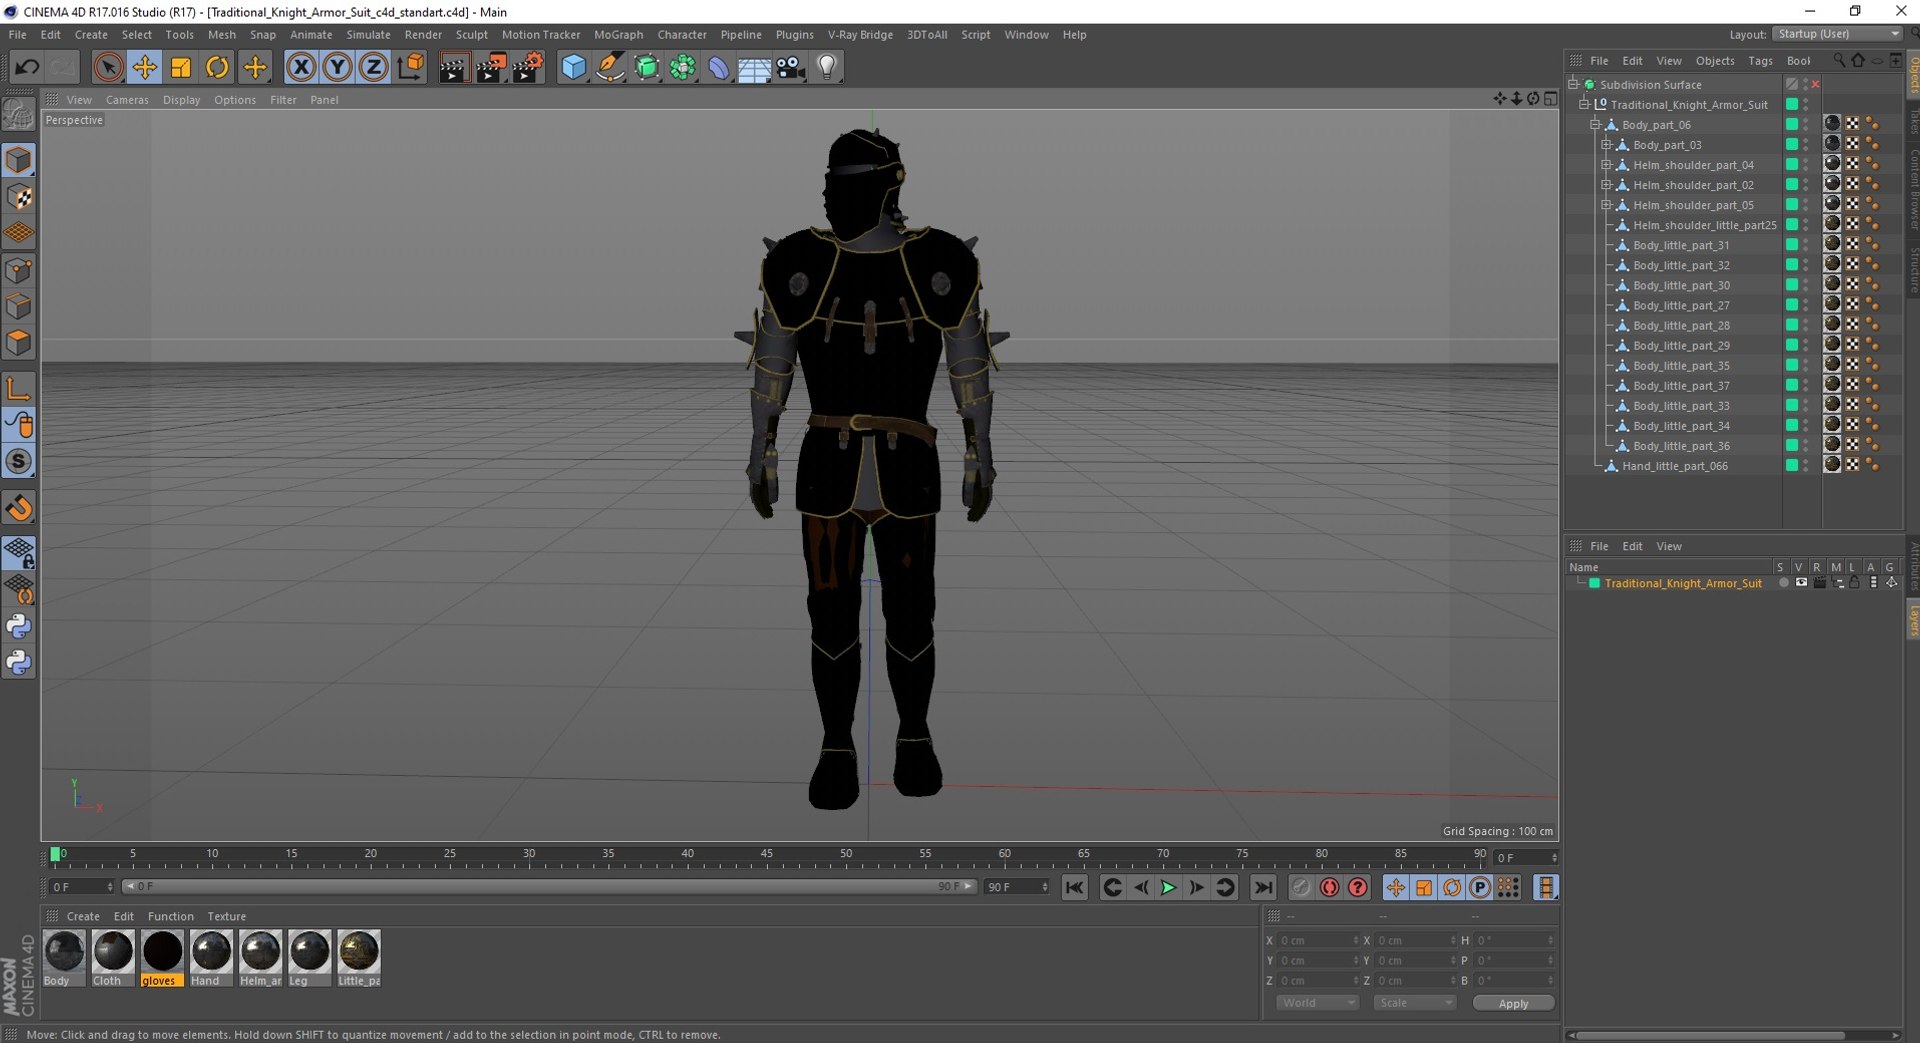The height and width of the screenshot is (1043, 1920).
Task: Go to end of animation
Action: click(1264, 888)
